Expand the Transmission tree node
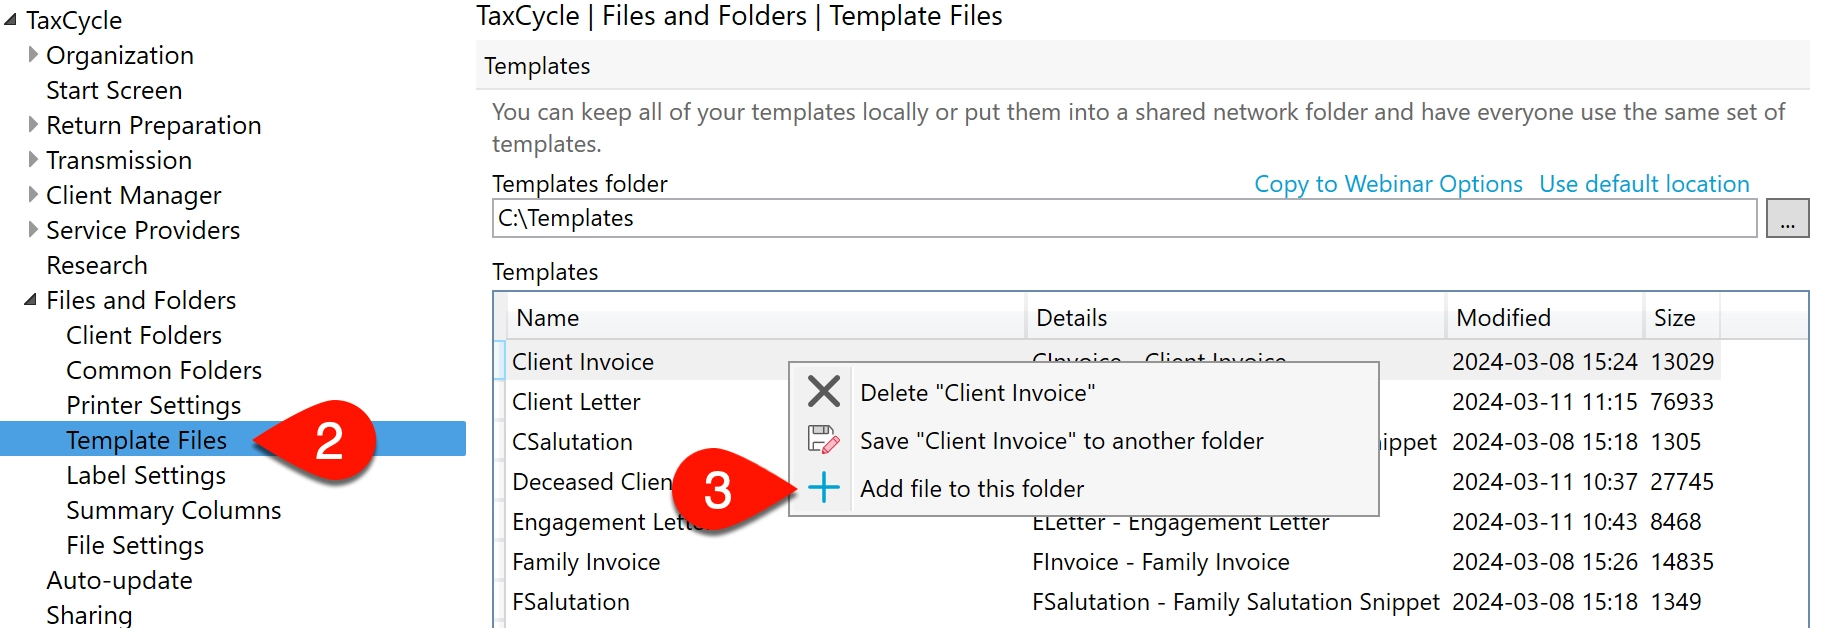 pos(33,159)
